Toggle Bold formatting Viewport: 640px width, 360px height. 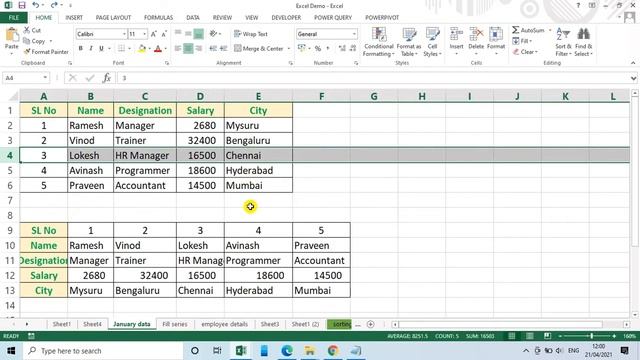pos(80,49)
